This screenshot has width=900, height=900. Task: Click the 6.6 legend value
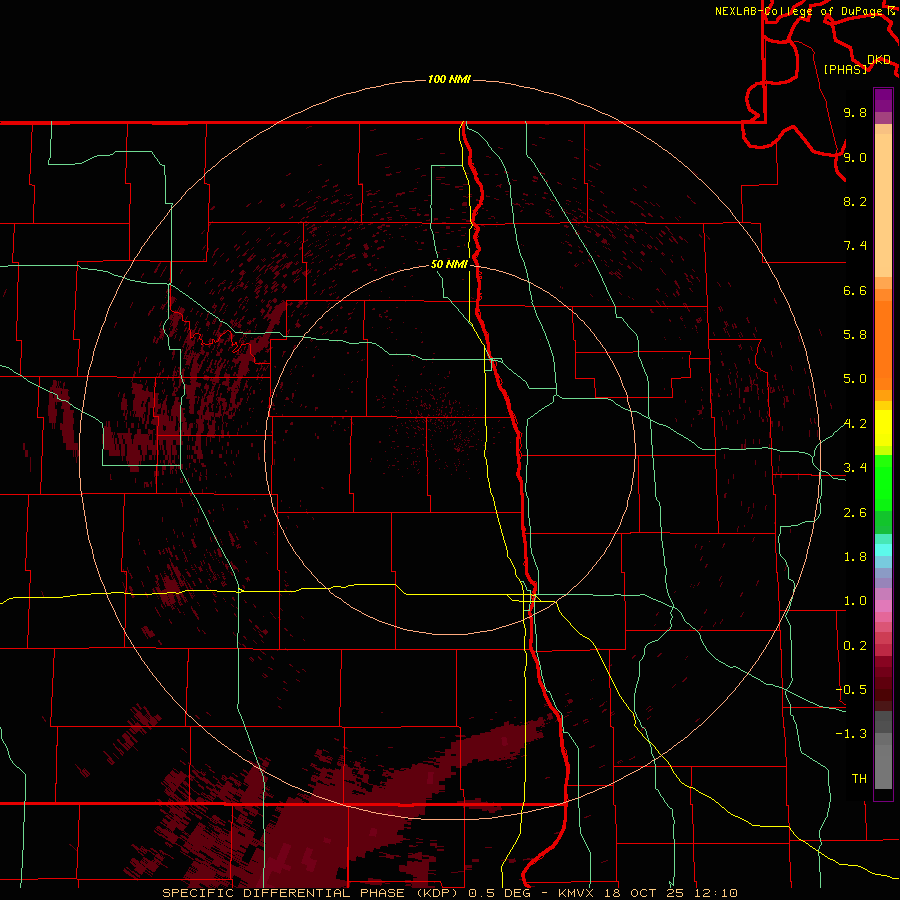click(x=855, y=290)
